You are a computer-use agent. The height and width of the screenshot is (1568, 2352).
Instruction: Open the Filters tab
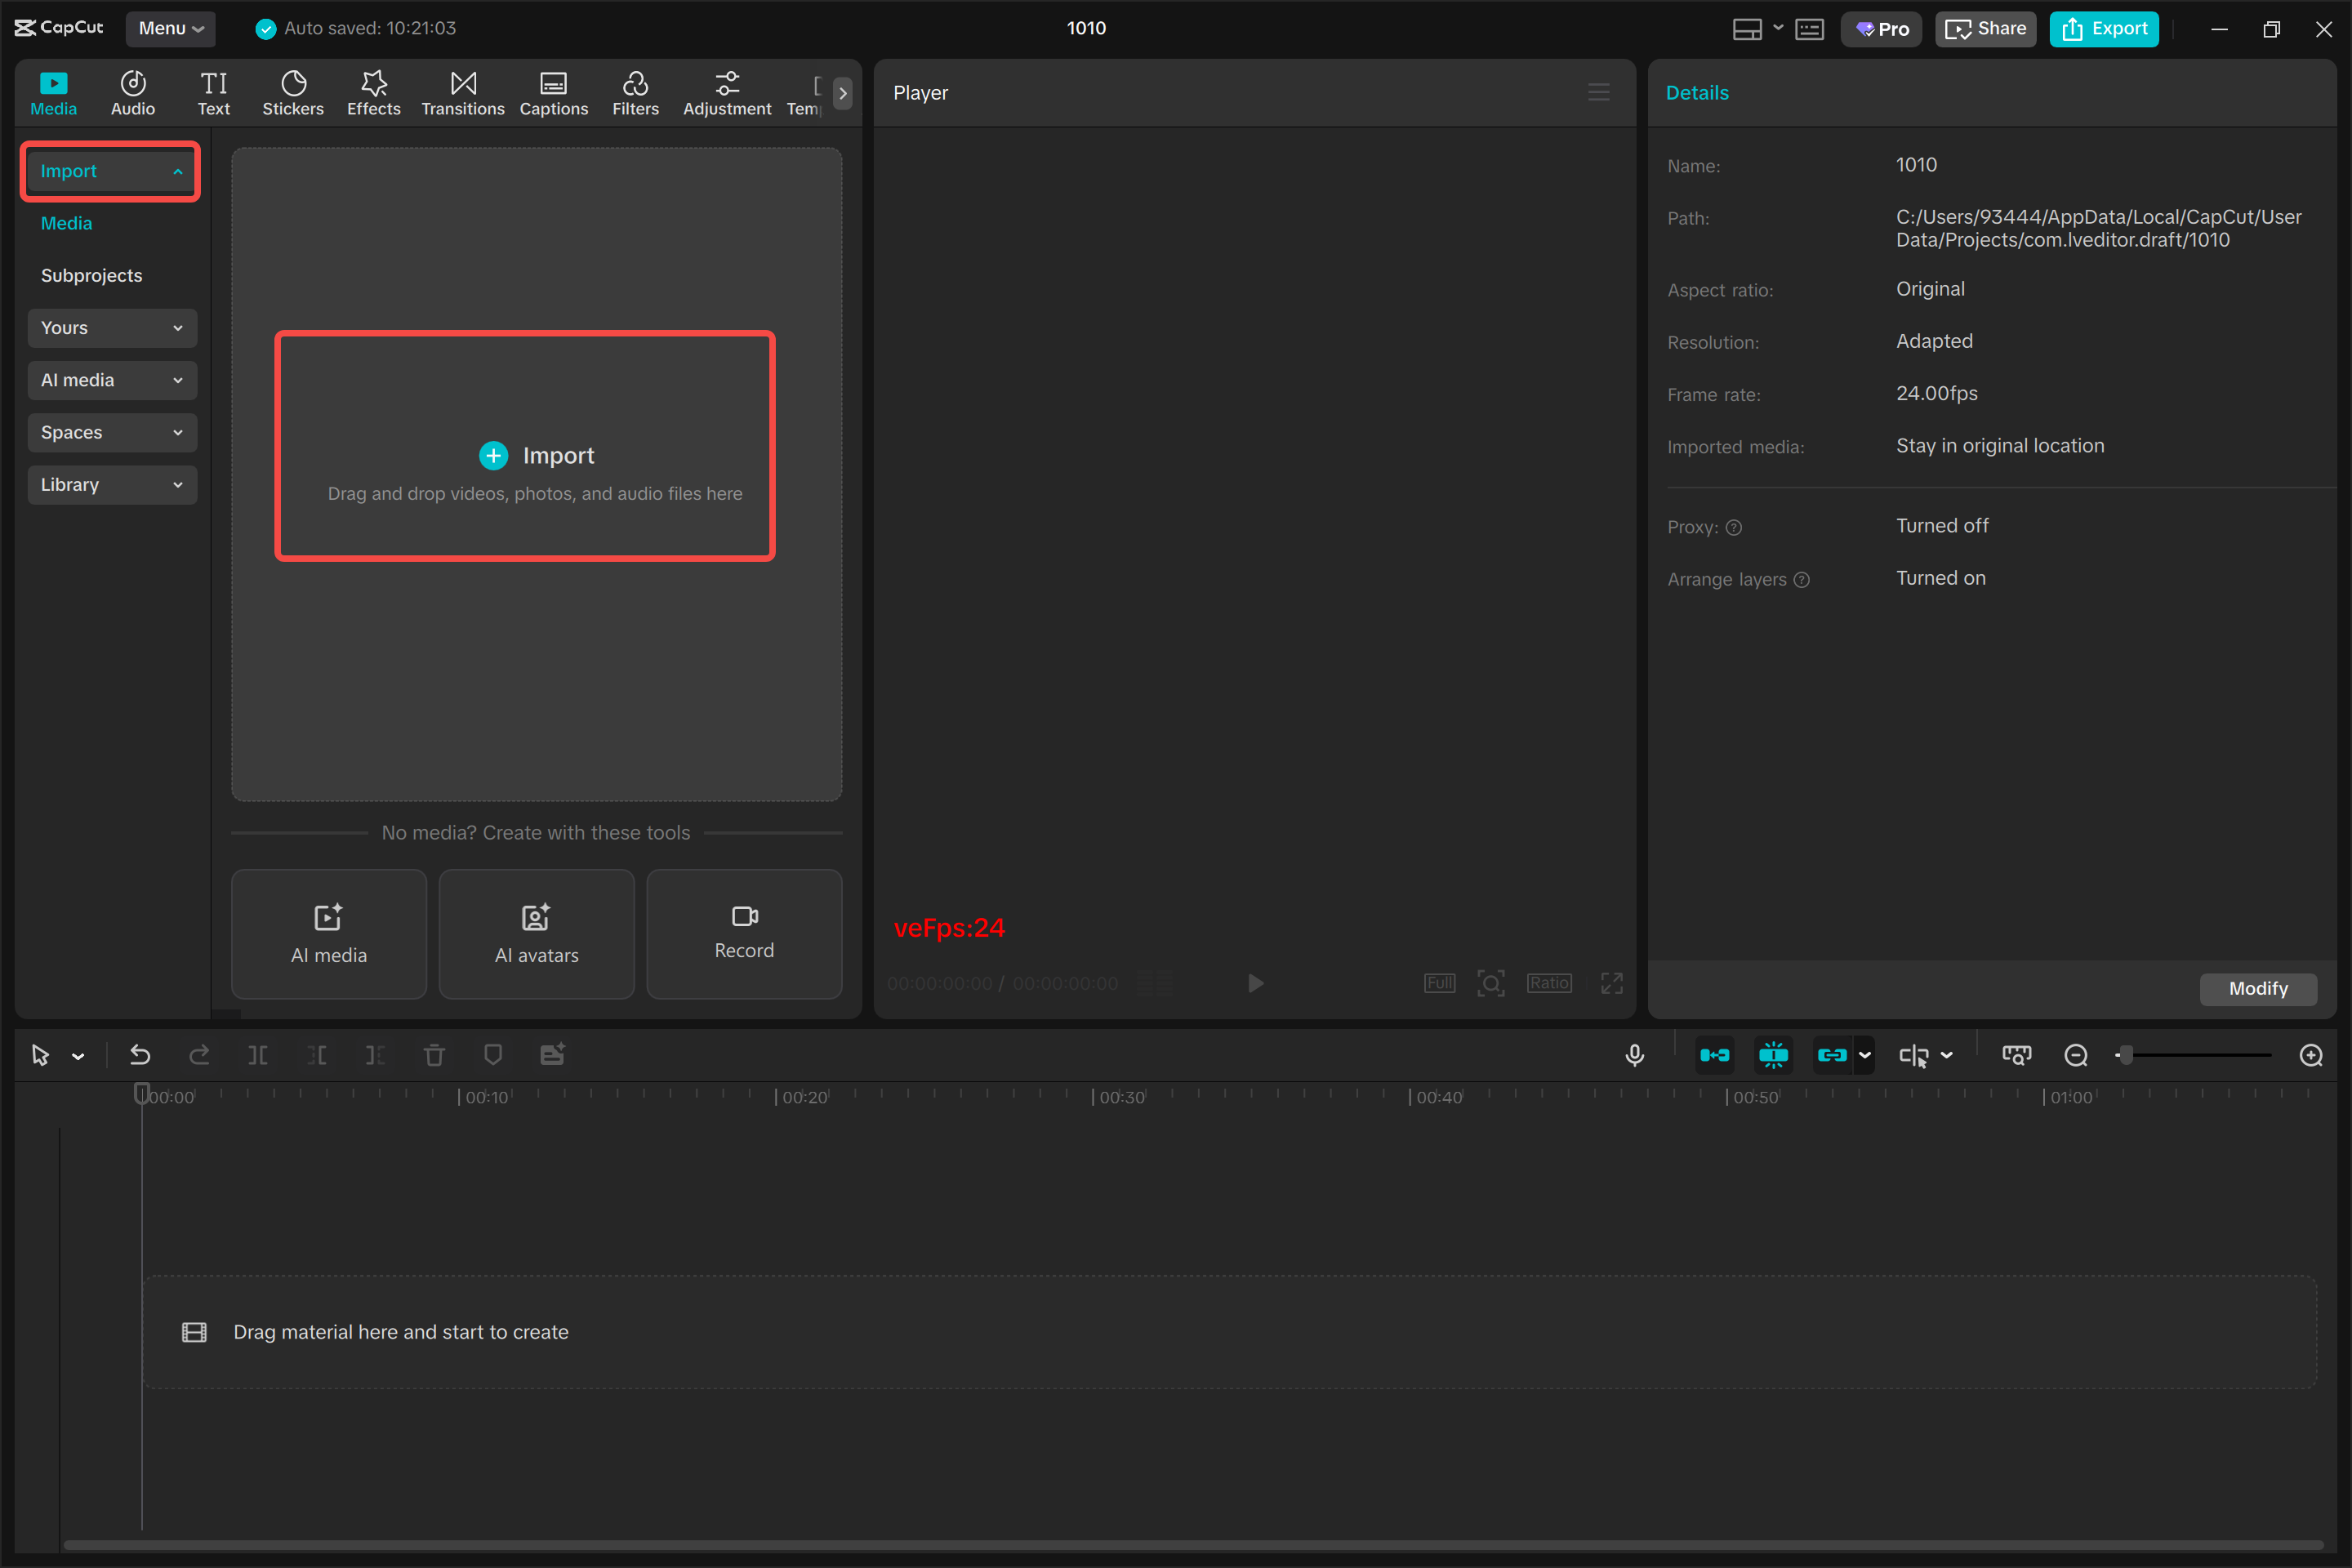click(635, 93)
